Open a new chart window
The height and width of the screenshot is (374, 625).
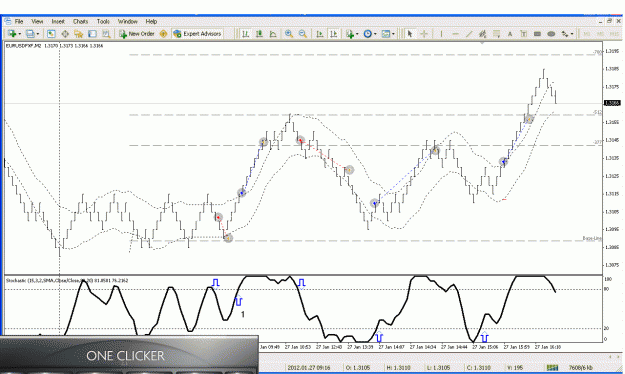(12, 34)
